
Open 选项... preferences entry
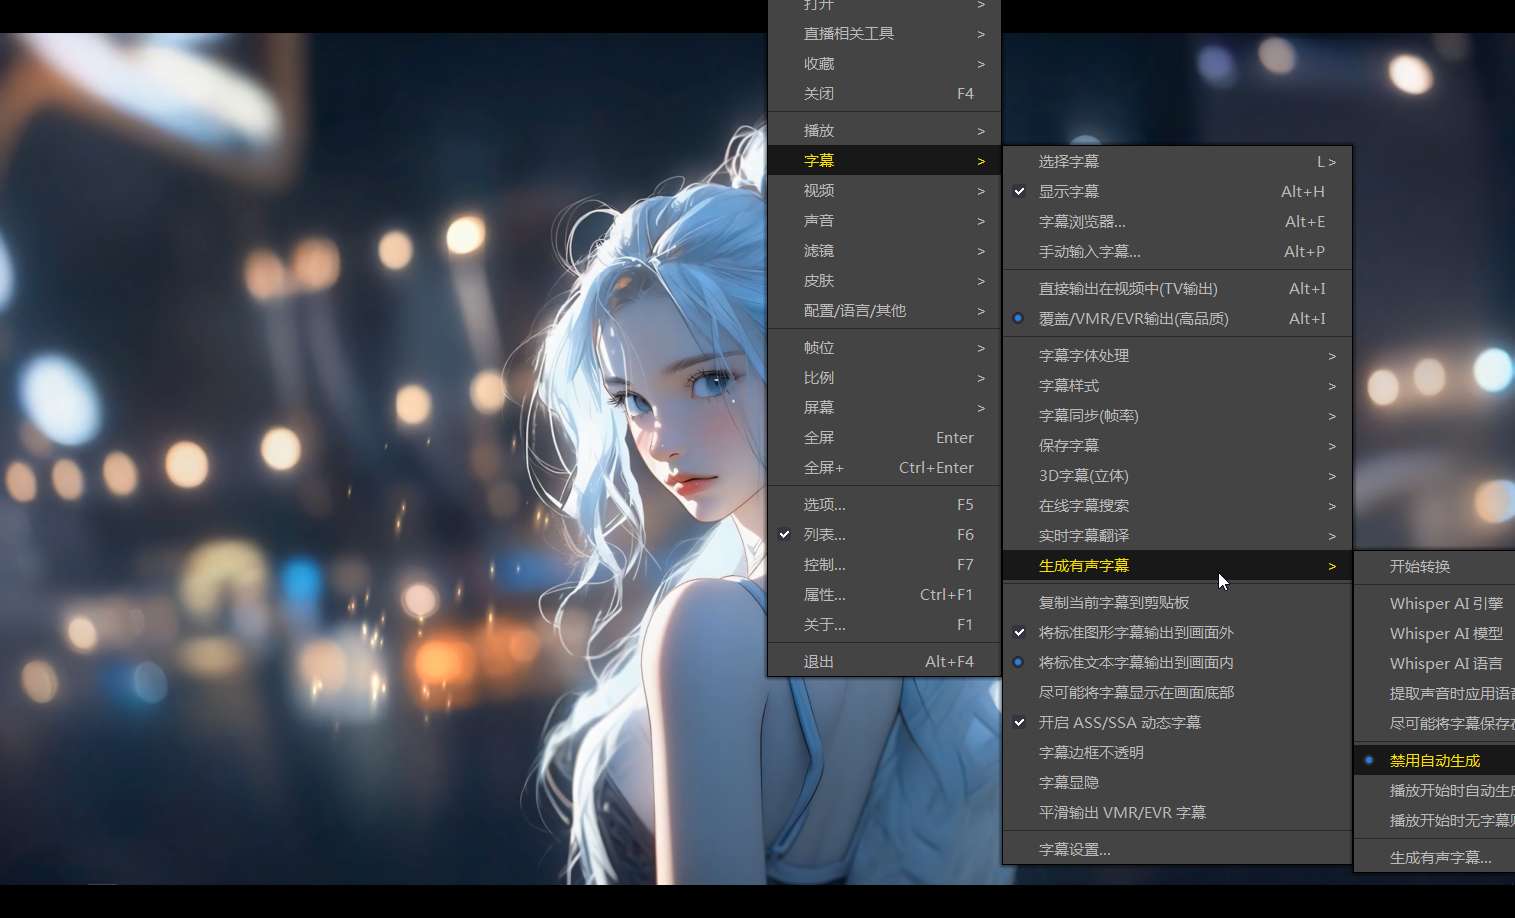point(884,504)
